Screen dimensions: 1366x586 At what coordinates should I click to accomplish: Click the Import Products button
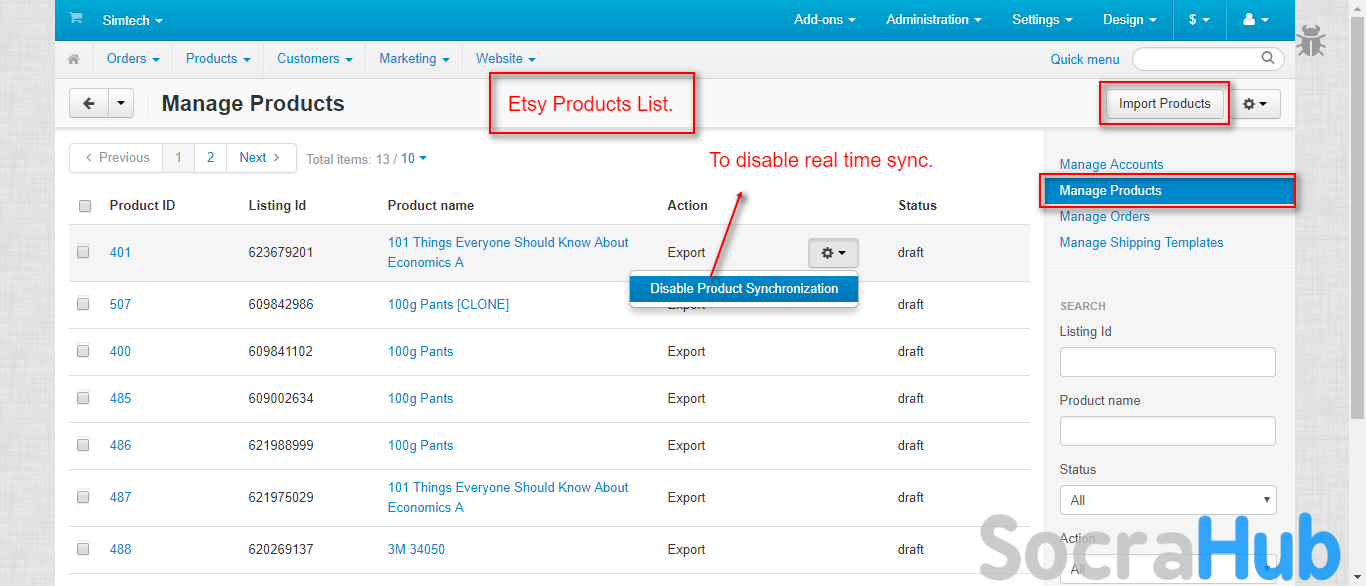[1164, 104]
